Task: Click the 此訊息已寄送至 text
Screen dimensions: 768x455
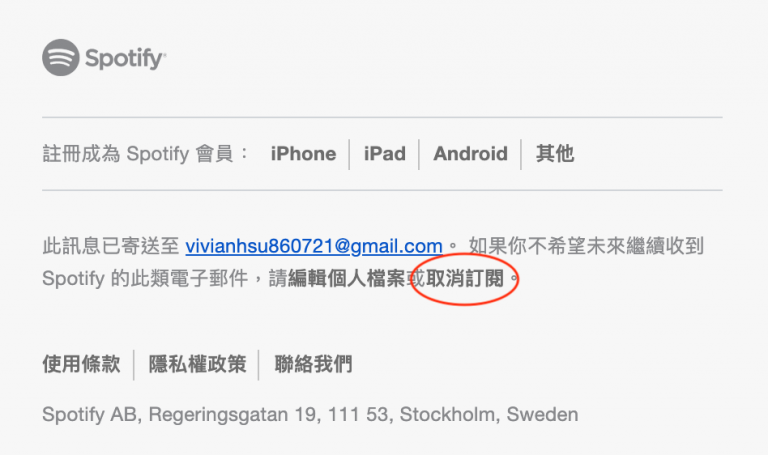Action: click(111, 246)
